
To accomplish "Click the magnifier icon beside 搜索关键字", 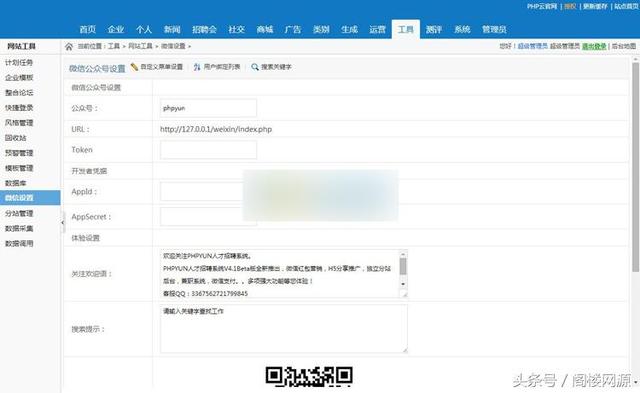I will click(255, 67).
